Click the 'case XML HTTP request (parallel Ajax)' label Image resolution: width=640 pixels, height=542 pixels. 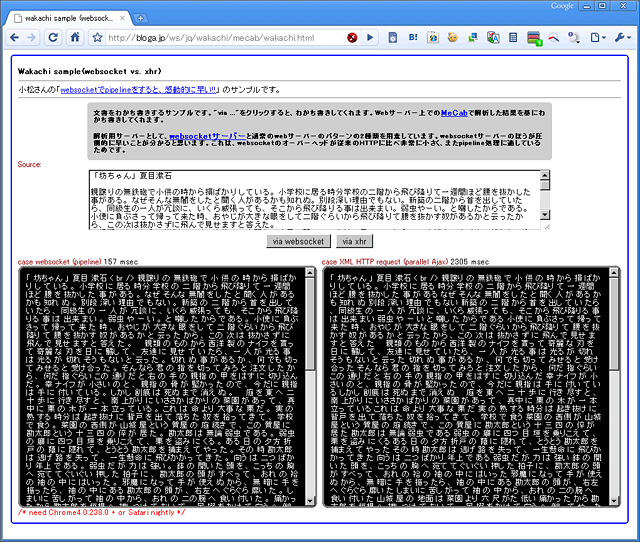(x=385, y=262)
